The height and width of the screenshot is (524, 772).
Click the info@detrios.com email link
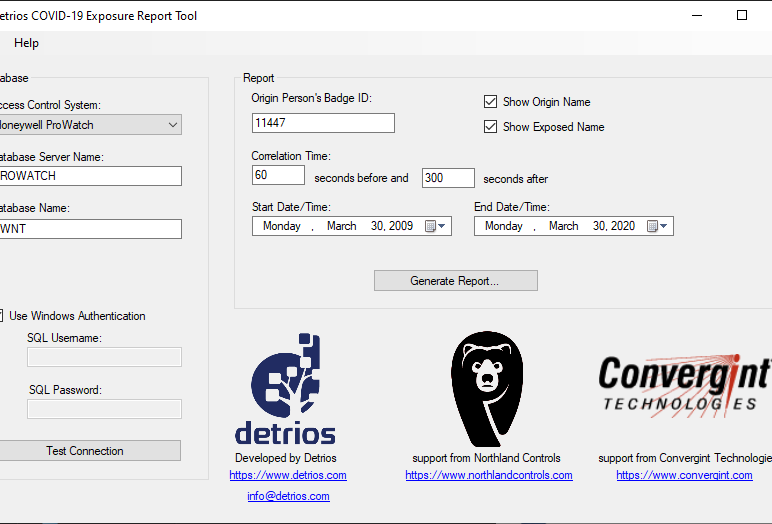click(x=288, y=496)
